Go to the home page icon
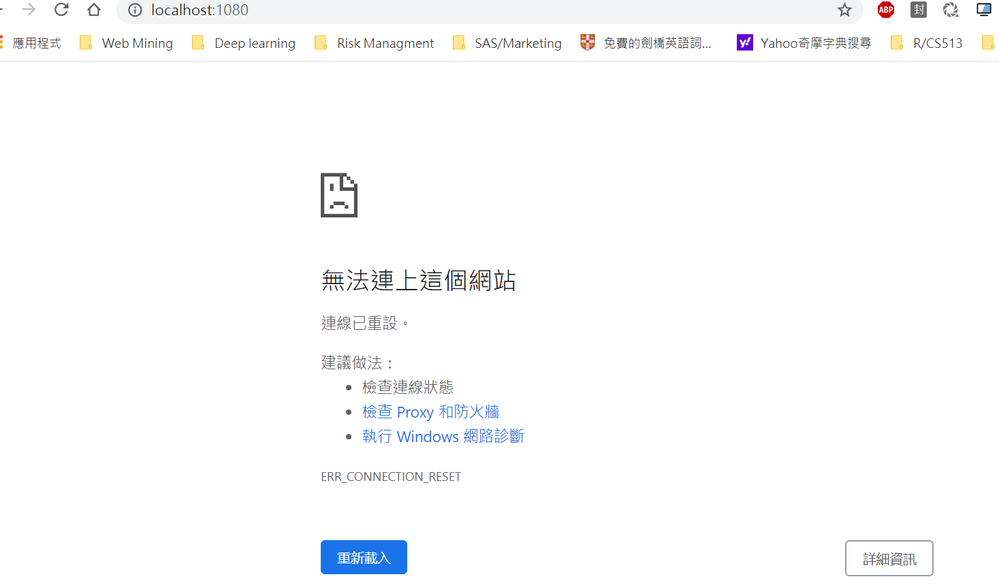The height and width of the screenshot is (588, 999). pos(94,10)
